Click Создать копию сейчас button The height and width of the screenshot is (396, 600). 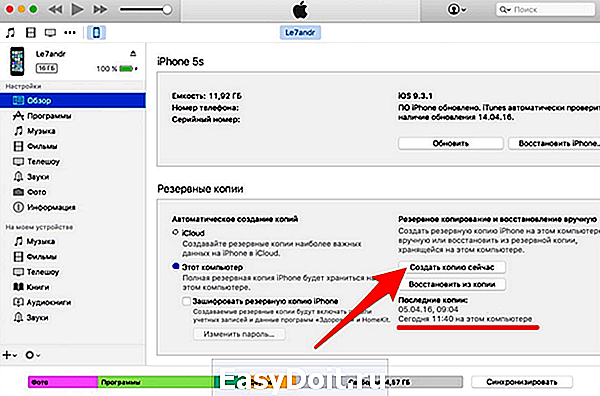point(452,267)
